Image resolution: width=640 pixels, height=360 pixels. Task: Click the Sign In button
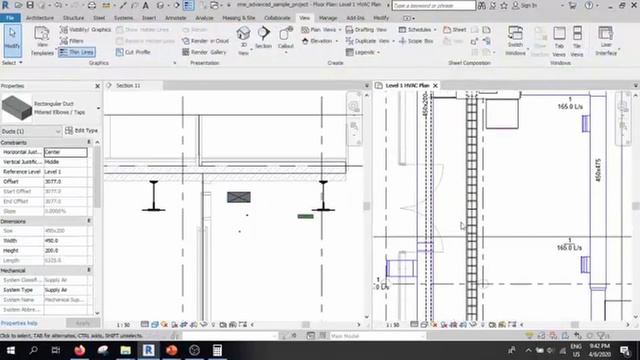tap(524, 5)
